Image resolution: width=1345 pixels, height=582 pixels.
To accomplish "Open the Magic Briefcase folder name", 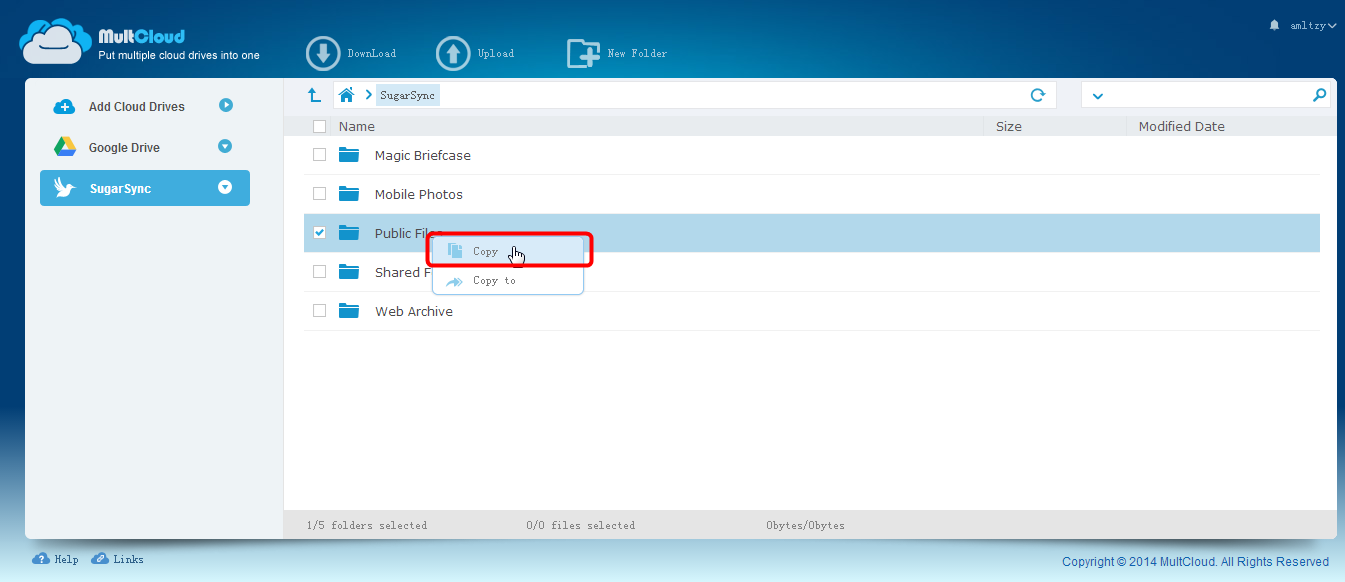I will (423, 155).
